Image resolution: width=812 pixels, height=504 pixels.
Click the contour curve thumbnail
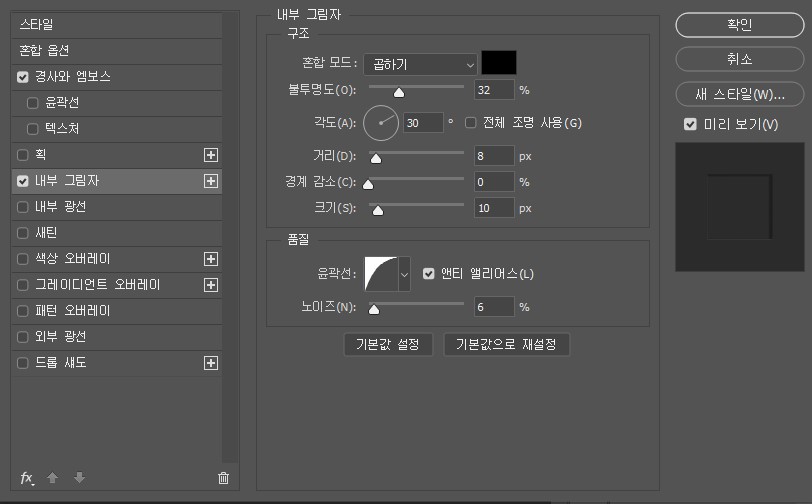(381, 274)
